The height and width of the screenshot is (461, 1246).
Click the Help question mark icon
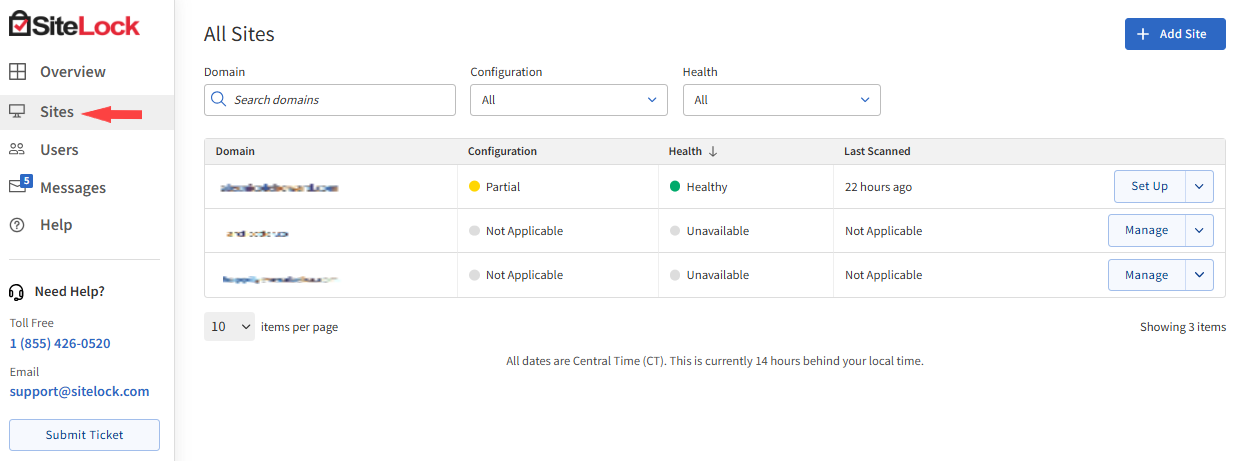pyautogui.click(x=17, y=225)
